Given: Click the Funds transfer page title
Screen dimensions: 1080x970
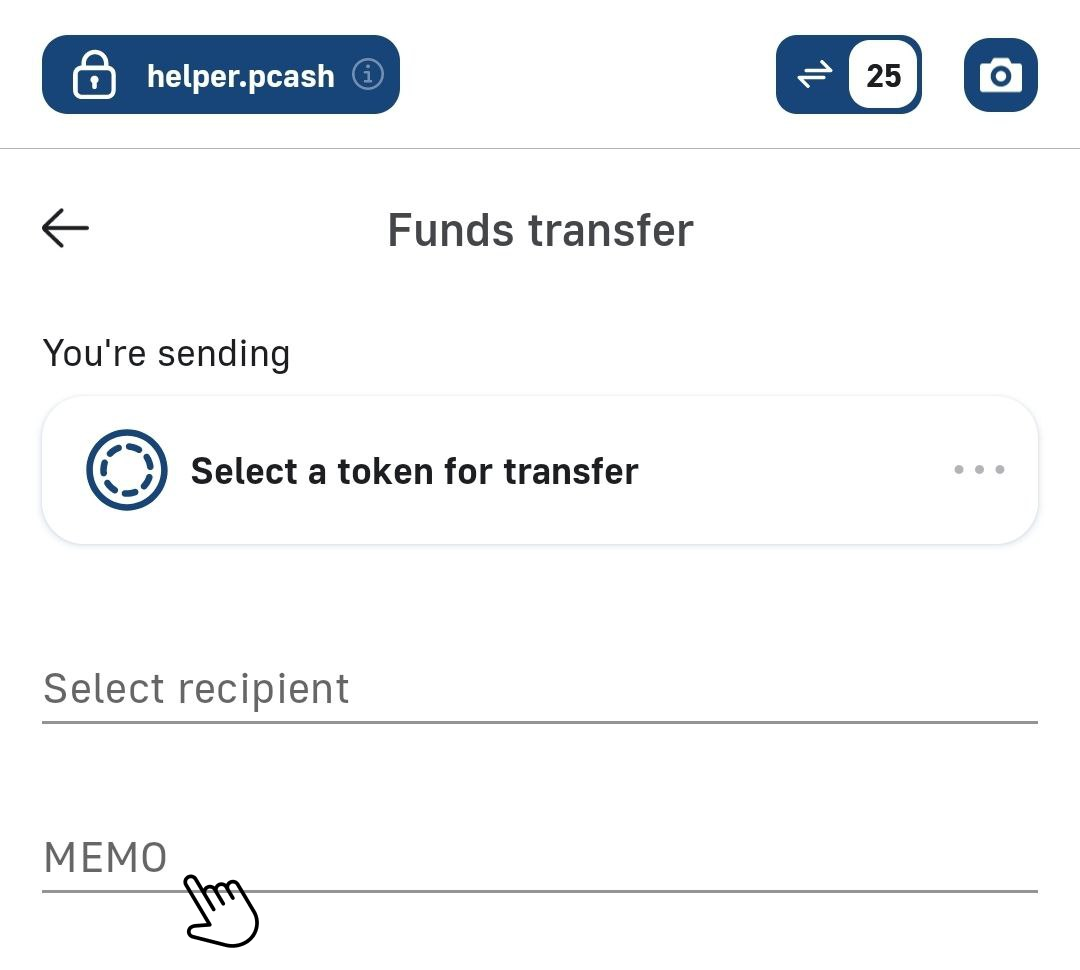Looking at the screenshot, I should (540, 230).
